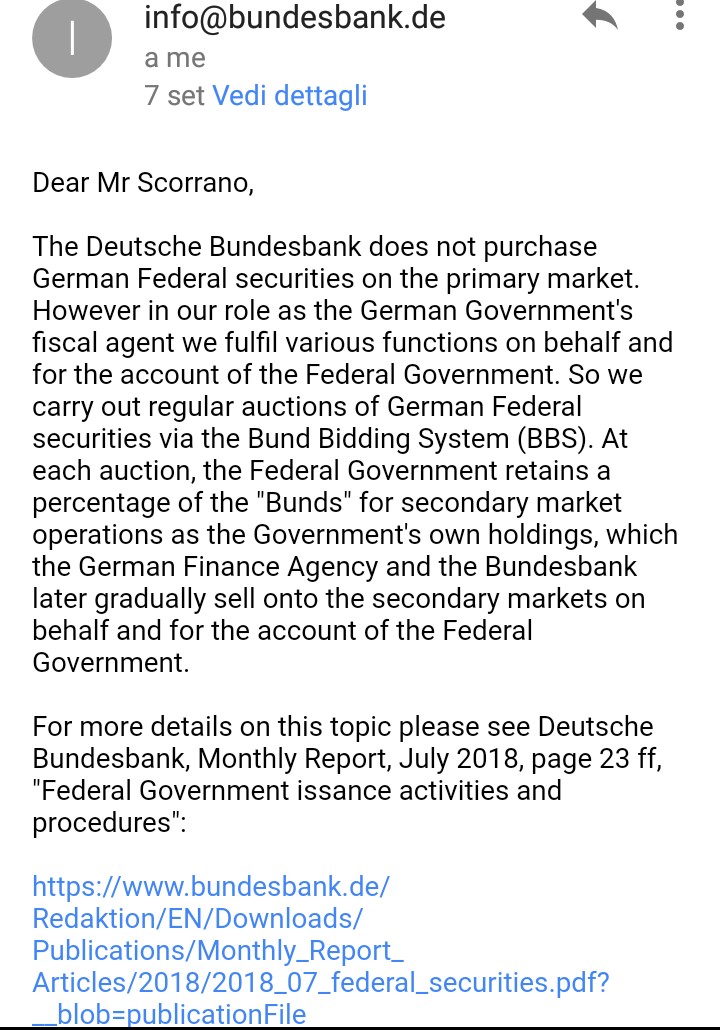Open the https://www.bundesbank.de/ link line
This screenshot has height=1030, width=720.
[x=211, y=887]
